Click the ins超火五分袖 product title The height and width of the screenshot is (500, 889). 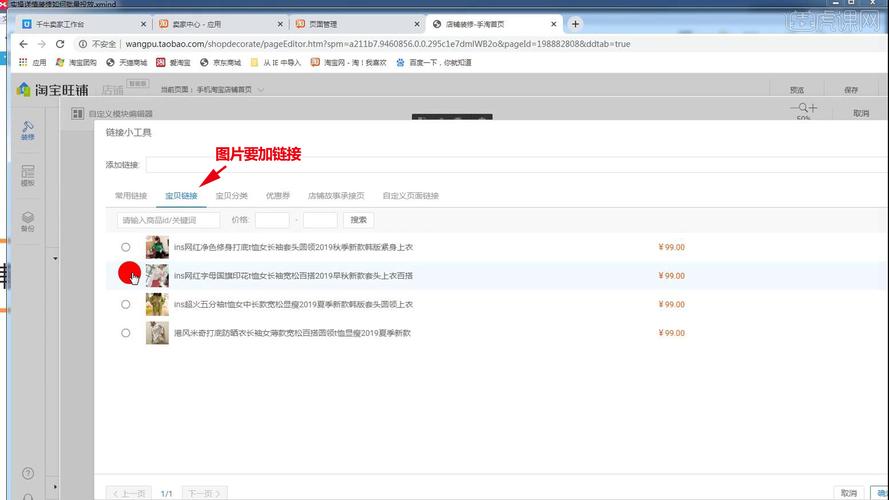point(293,304)
